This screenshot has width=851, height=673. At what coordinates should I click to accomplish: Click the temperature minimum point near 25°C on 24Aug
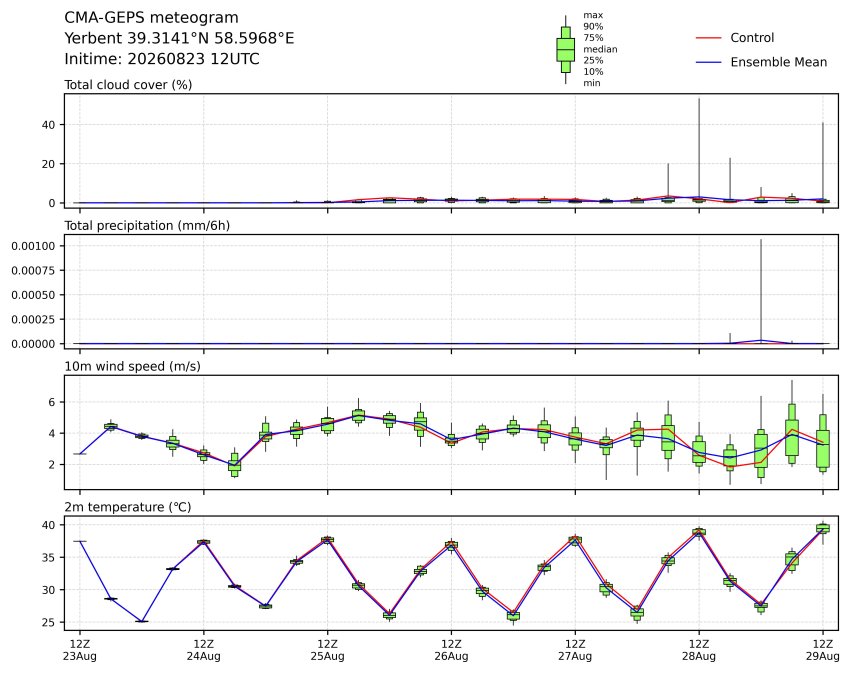pyautogui.click(x=142, y=621)
